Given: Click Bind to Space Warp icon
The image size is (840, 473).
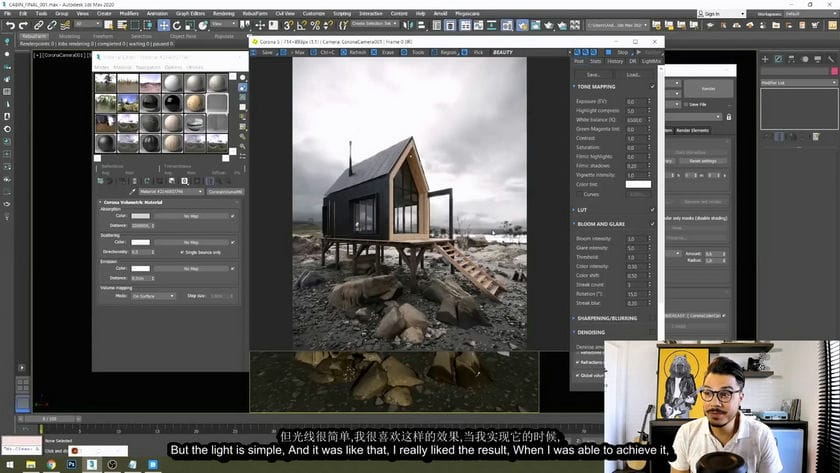Looking at the screenshot, I should coord(65,25).
